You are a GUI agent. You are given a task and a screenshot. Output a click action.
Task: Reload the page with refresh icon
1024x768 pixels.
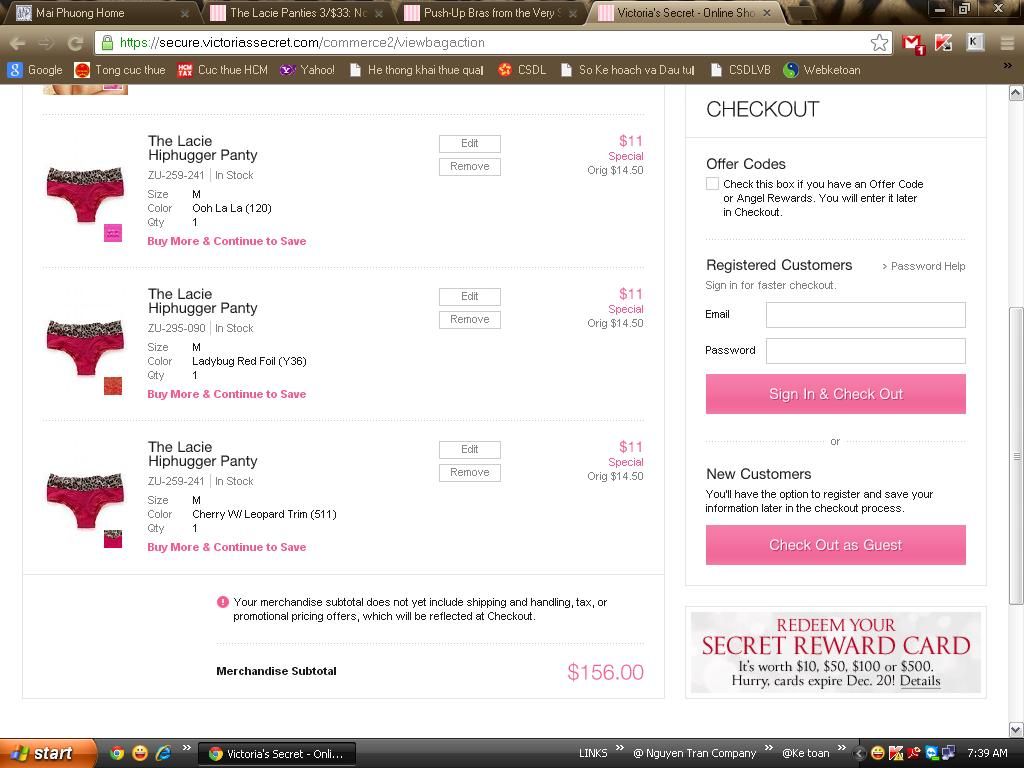click(75, 43)
